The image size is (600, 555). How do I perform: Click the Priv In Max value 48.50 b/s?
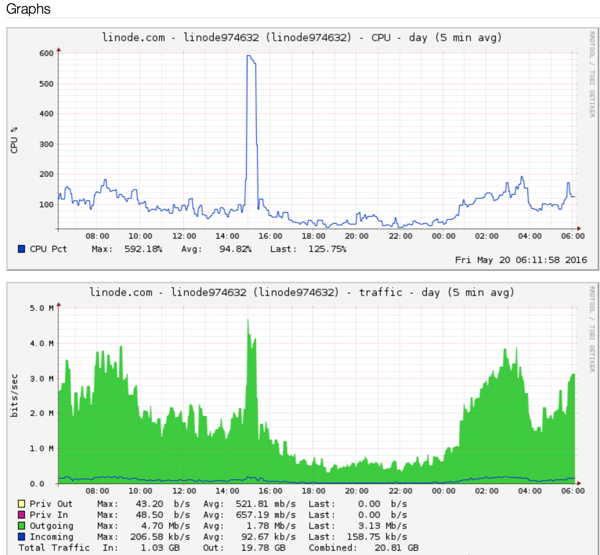[163, 515]
